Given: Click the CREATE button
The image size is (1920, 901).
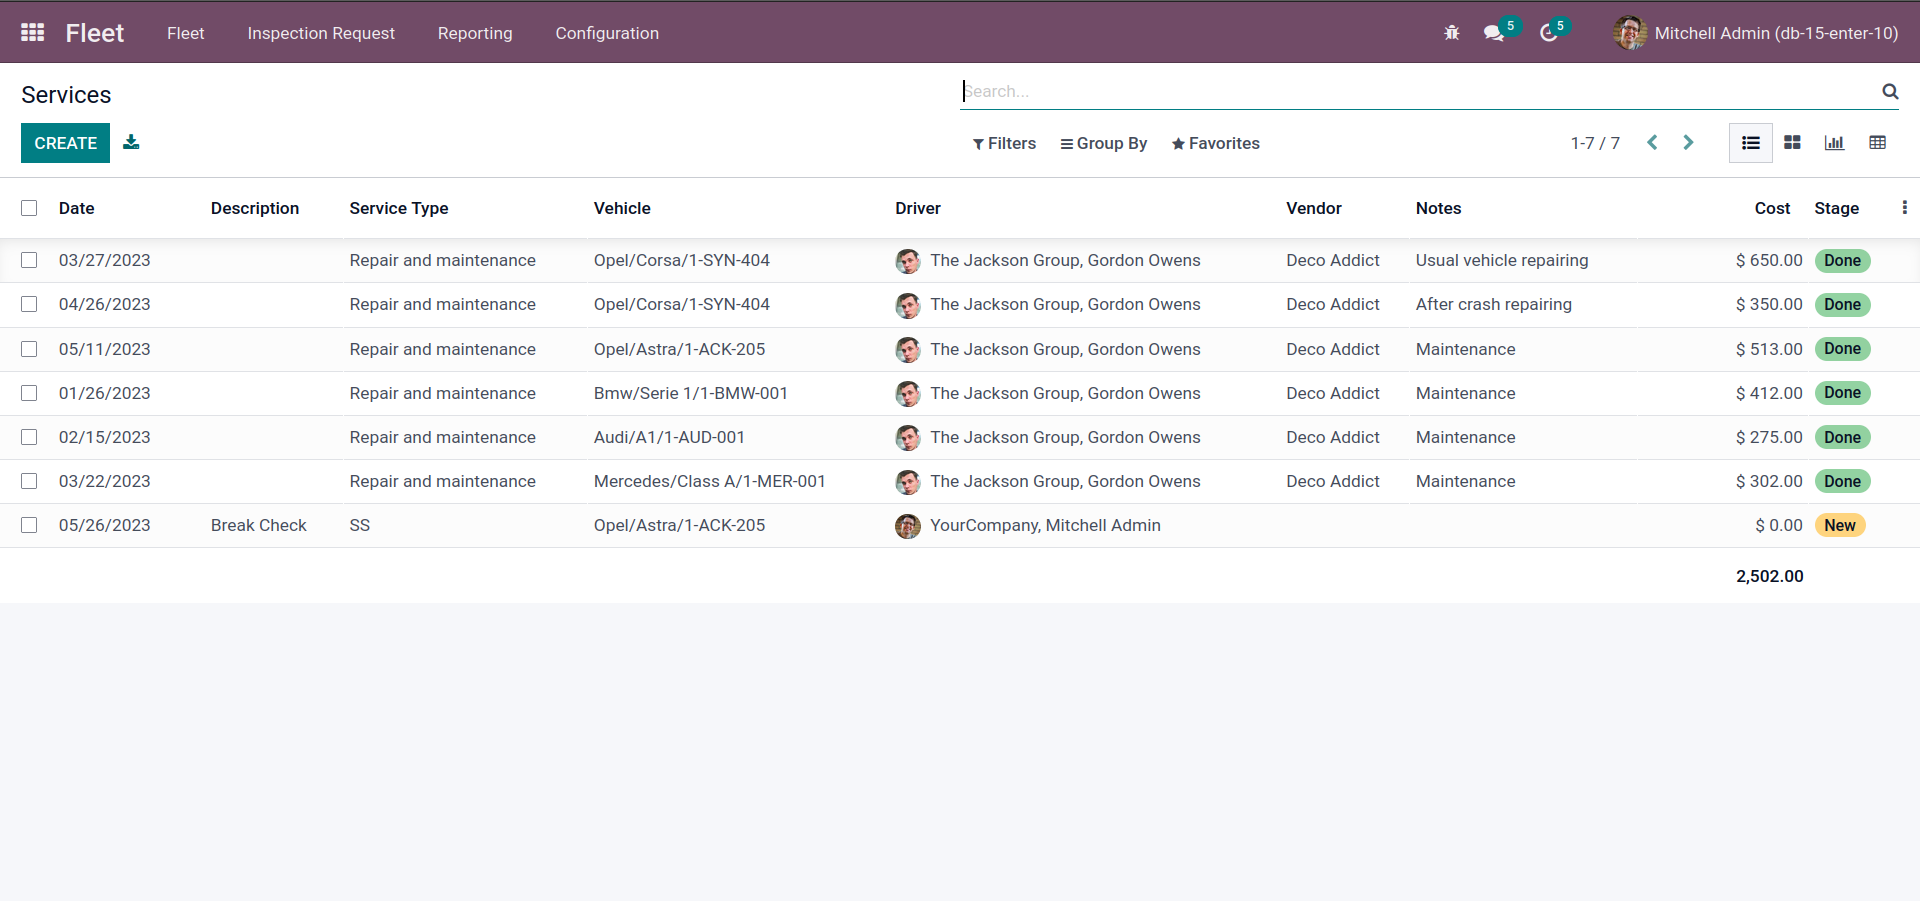Looking at the screenshot, I should pyautogui.click(x=65, y=143).
